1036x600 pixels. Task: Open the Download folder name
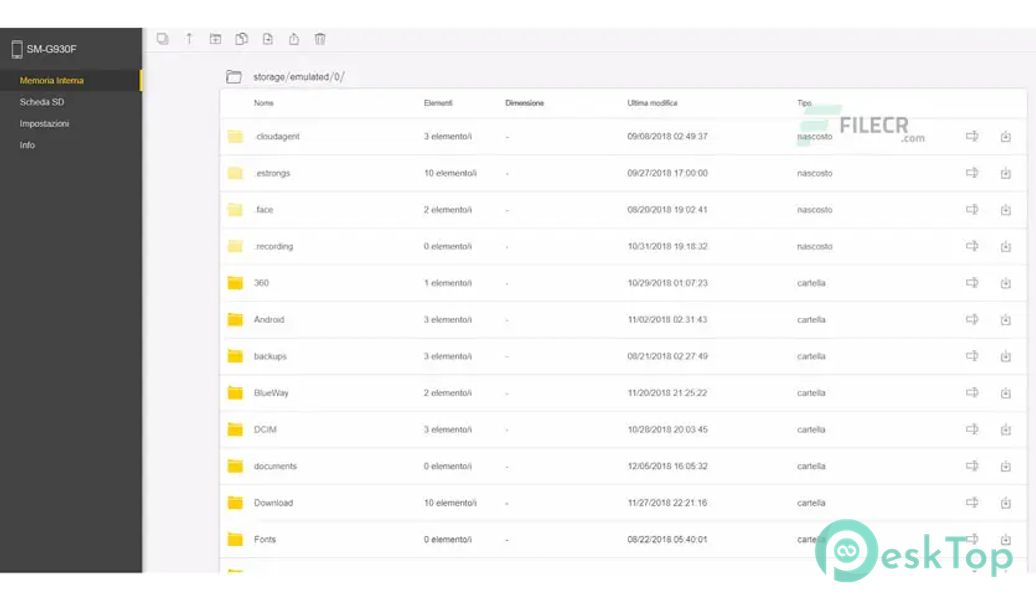(274, 503)
